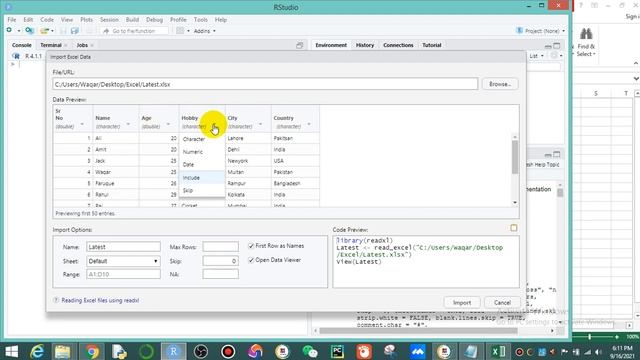Open WeChat from taskbar
Viewport: 640px width, 360px height.
click(310, 351)
